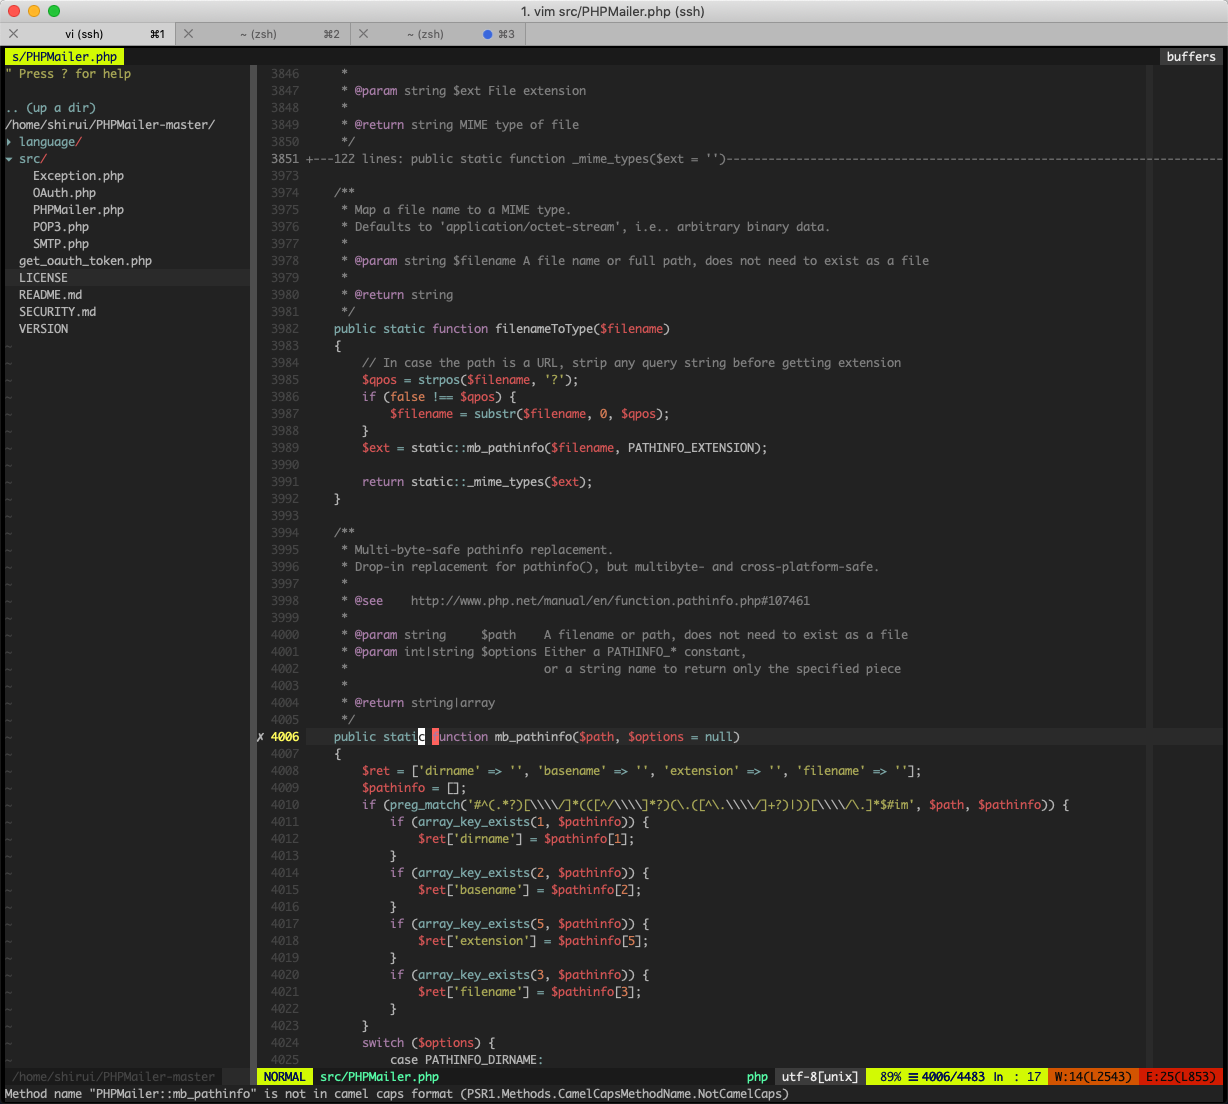
Task: Open get_oauth_token.php in tree
Action: pyautogui.click(x=85, y=261)
